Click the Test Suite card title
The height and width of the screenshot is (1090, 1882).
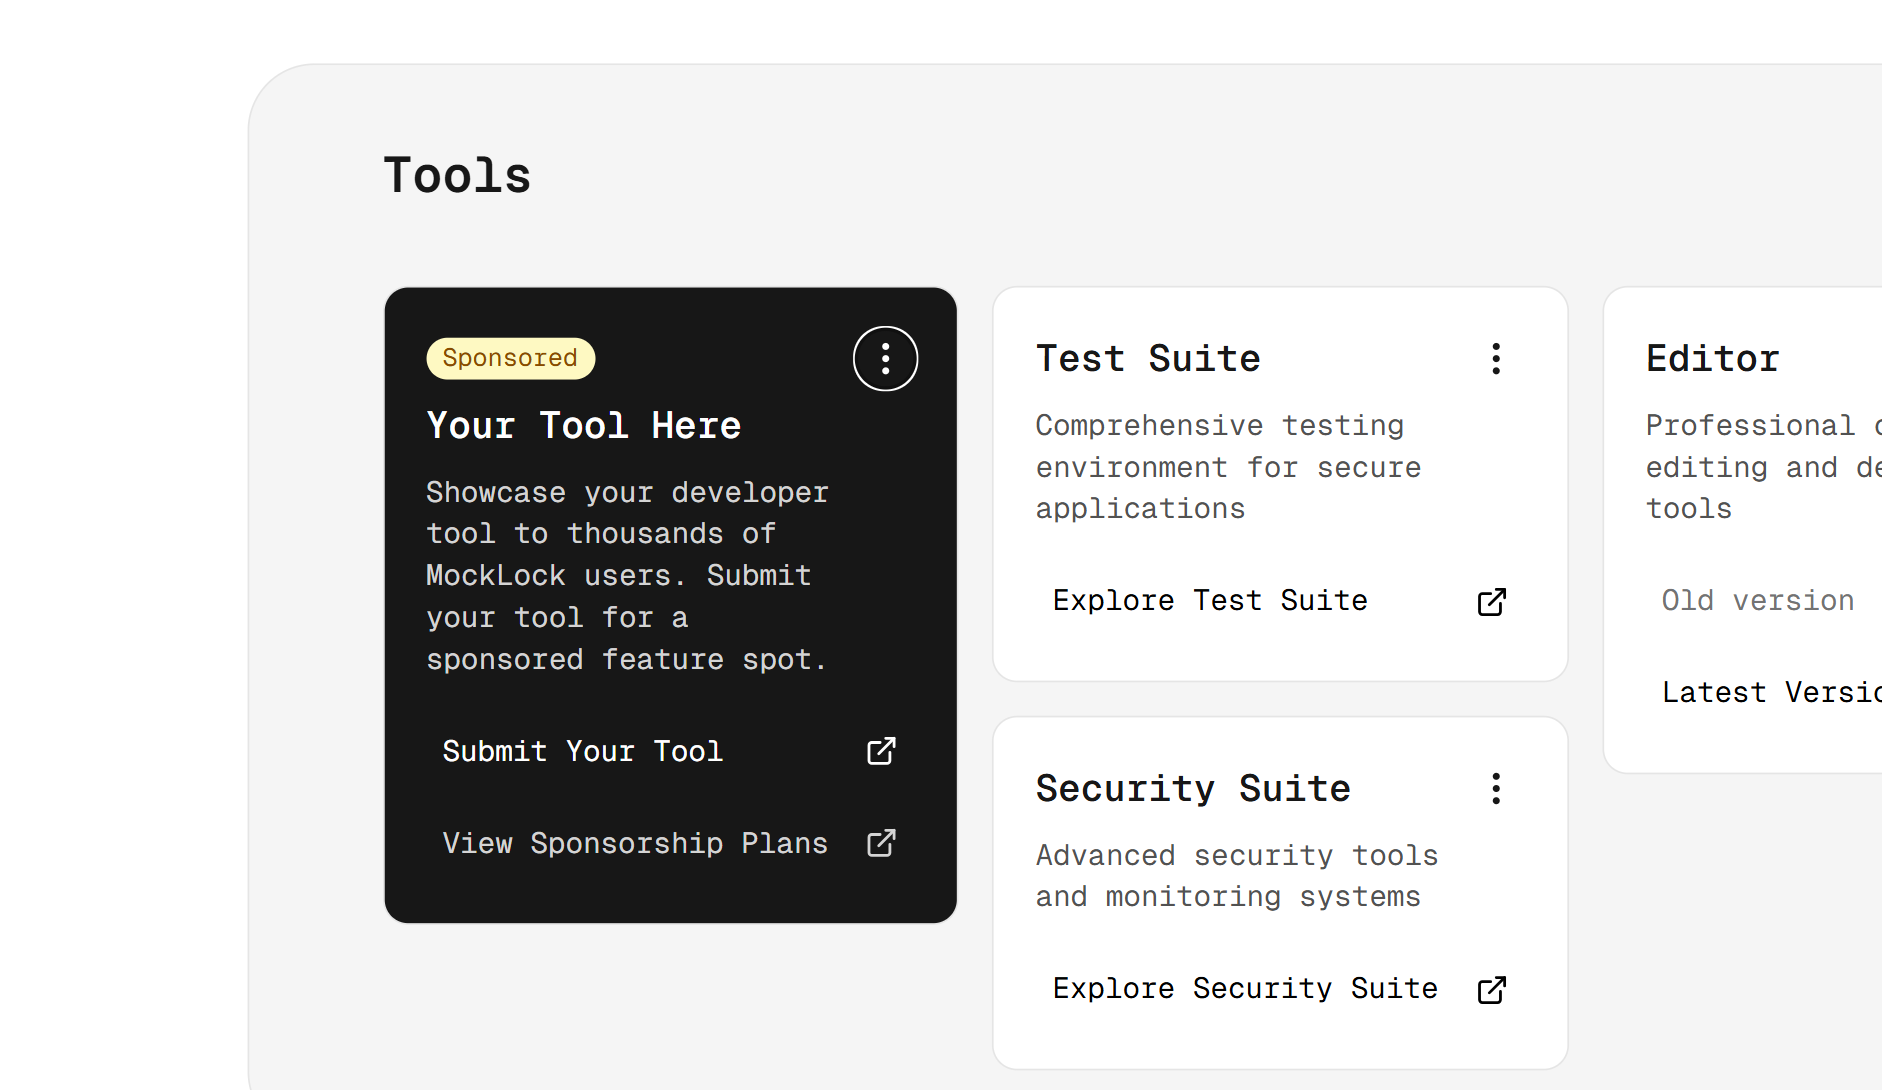pos(1148,359)
